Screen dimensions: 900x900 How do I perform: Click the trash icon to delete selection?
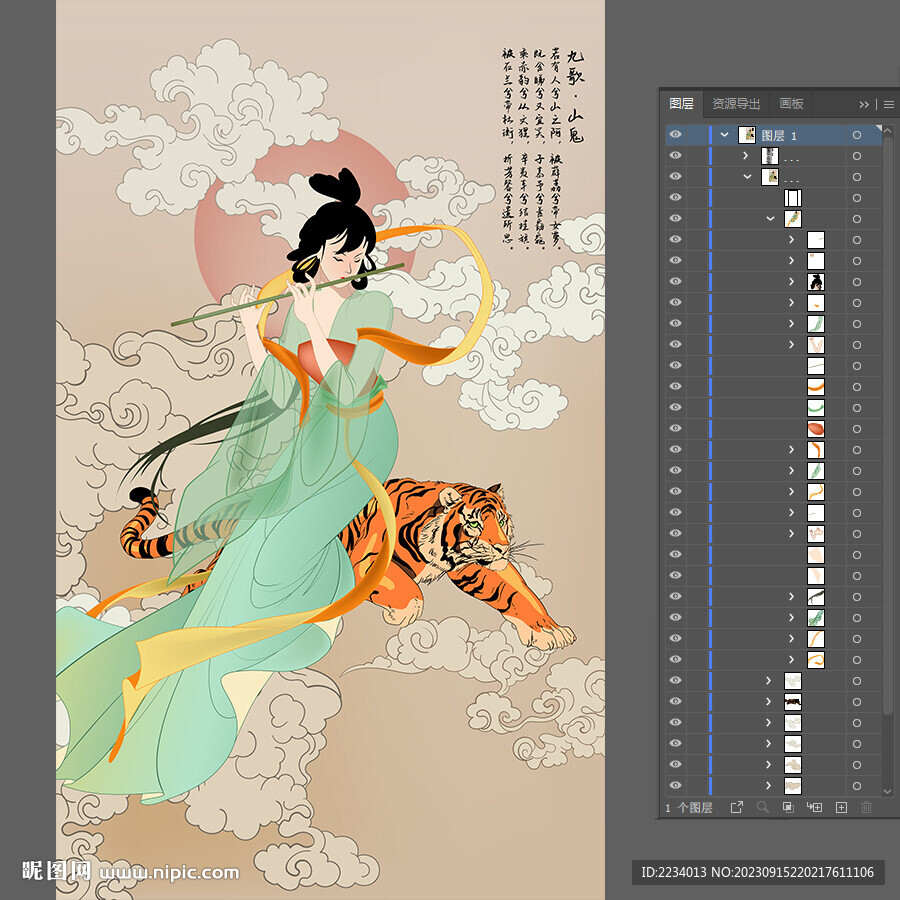pyautogui.click(x=866, y=807)
